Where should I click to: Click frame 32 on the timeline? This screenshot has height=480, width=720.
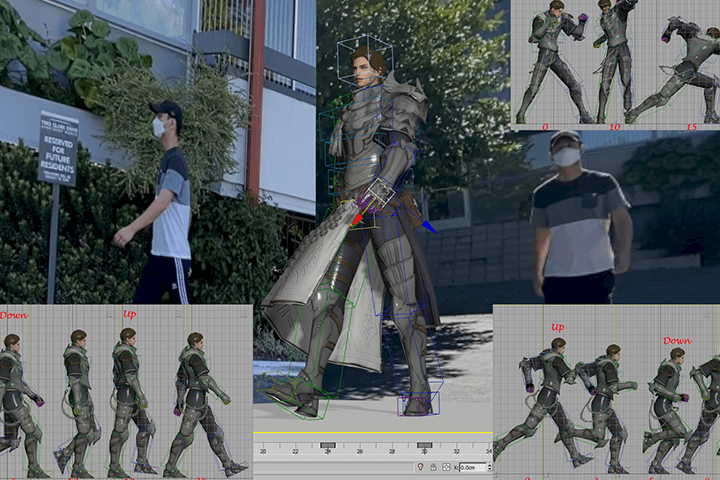pos(456,452)
